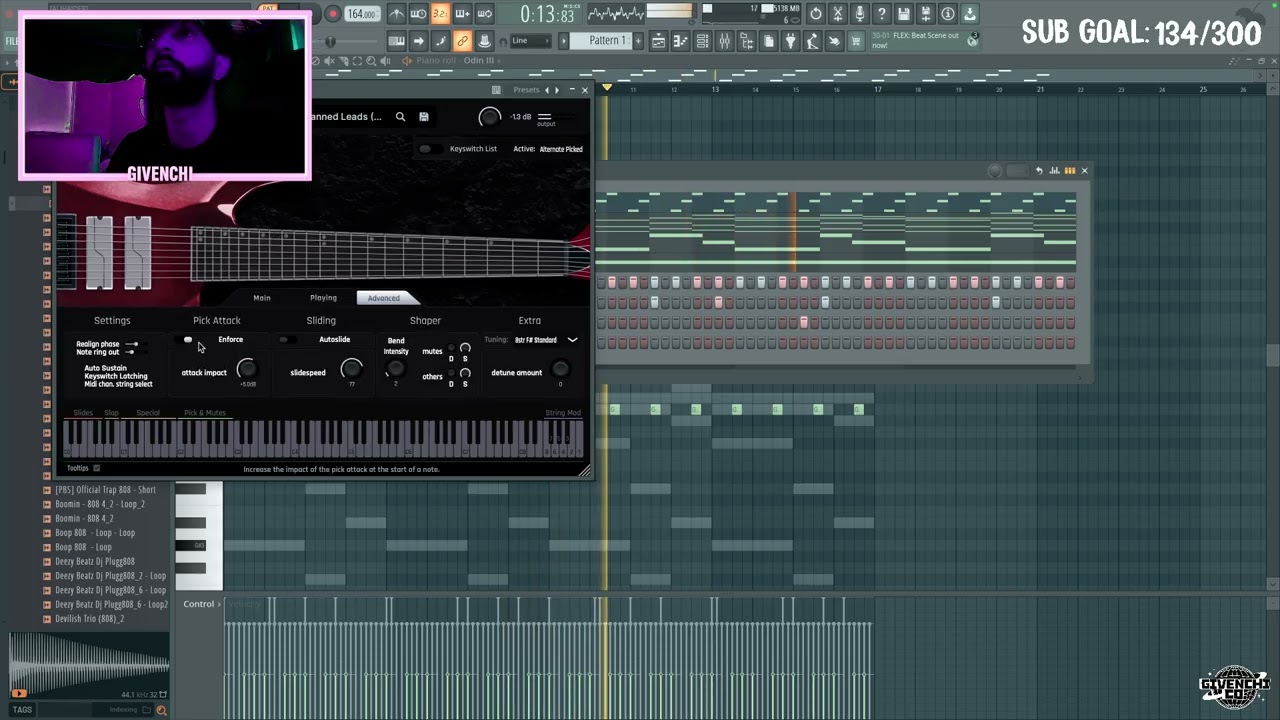Open the Tuning 8str F# Standard dropdown

pyautogui.click(x=545, y=340)
